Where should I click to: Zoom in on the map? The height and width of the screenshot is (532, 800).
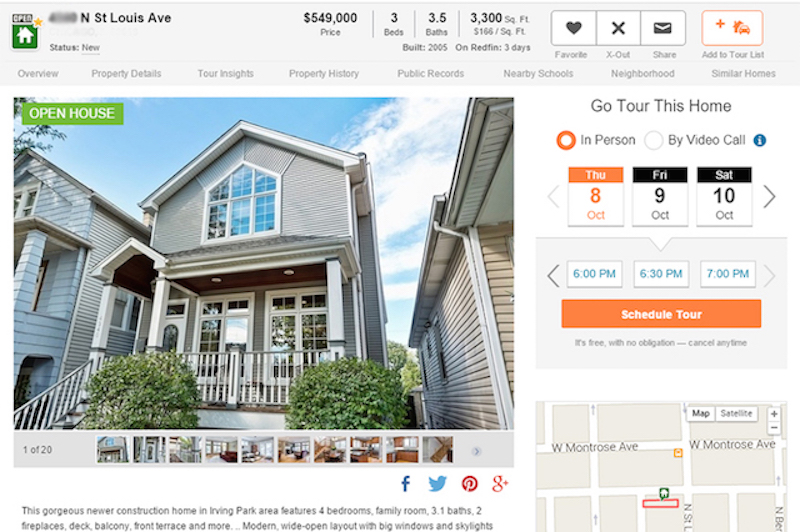click(774, 414)
